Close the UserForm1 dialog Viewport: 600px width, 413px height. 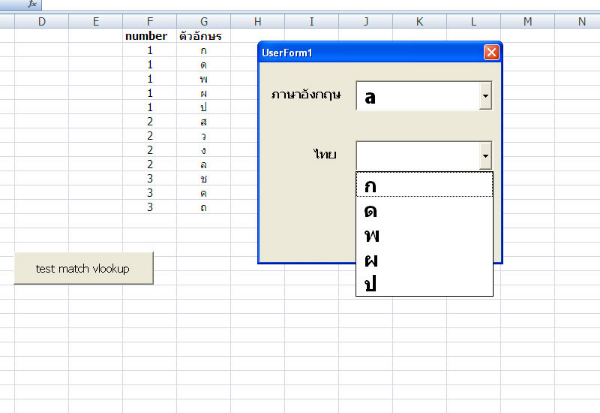(x=490, y=52)
